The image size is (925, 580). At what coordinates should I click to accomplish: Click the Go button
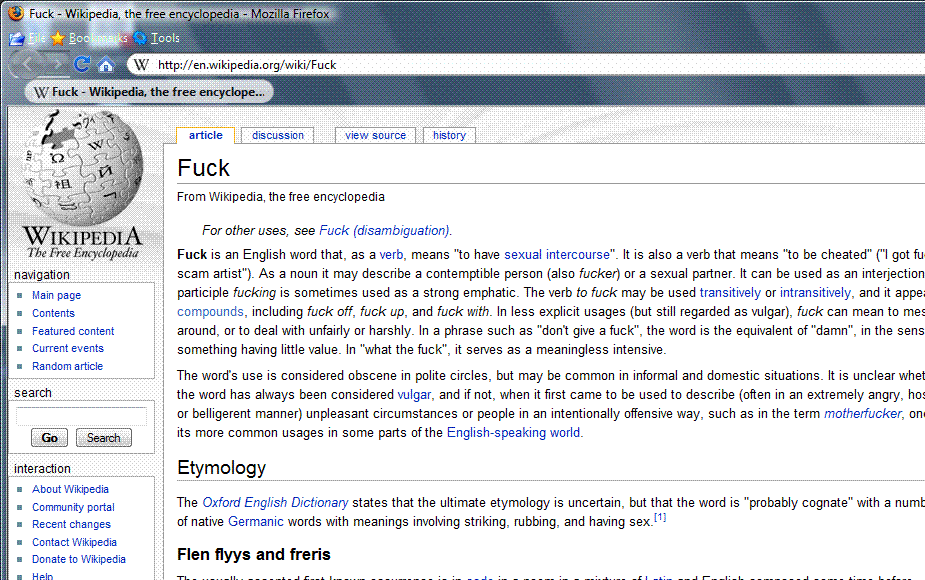click(x=50, y=438)
